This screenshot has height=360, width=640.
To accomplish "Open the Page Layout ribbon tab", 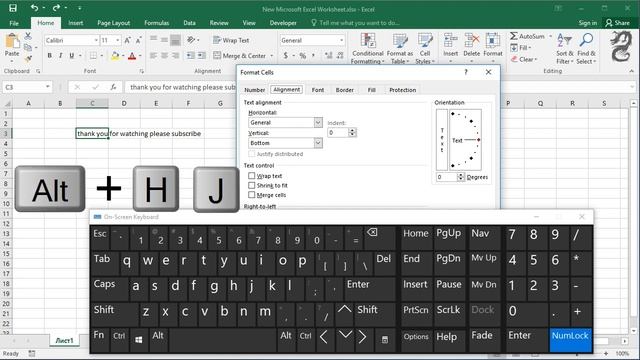I will coord(113,23).
